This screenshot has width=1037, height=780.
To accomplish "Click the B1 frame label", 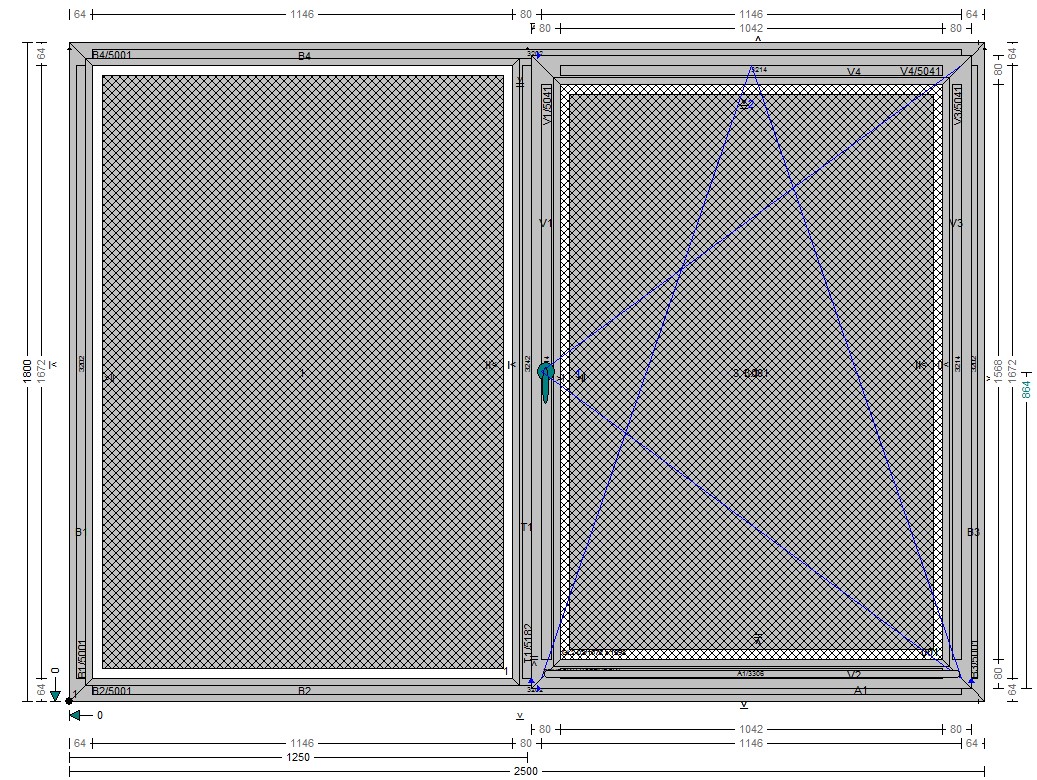I will click(81, 532).
